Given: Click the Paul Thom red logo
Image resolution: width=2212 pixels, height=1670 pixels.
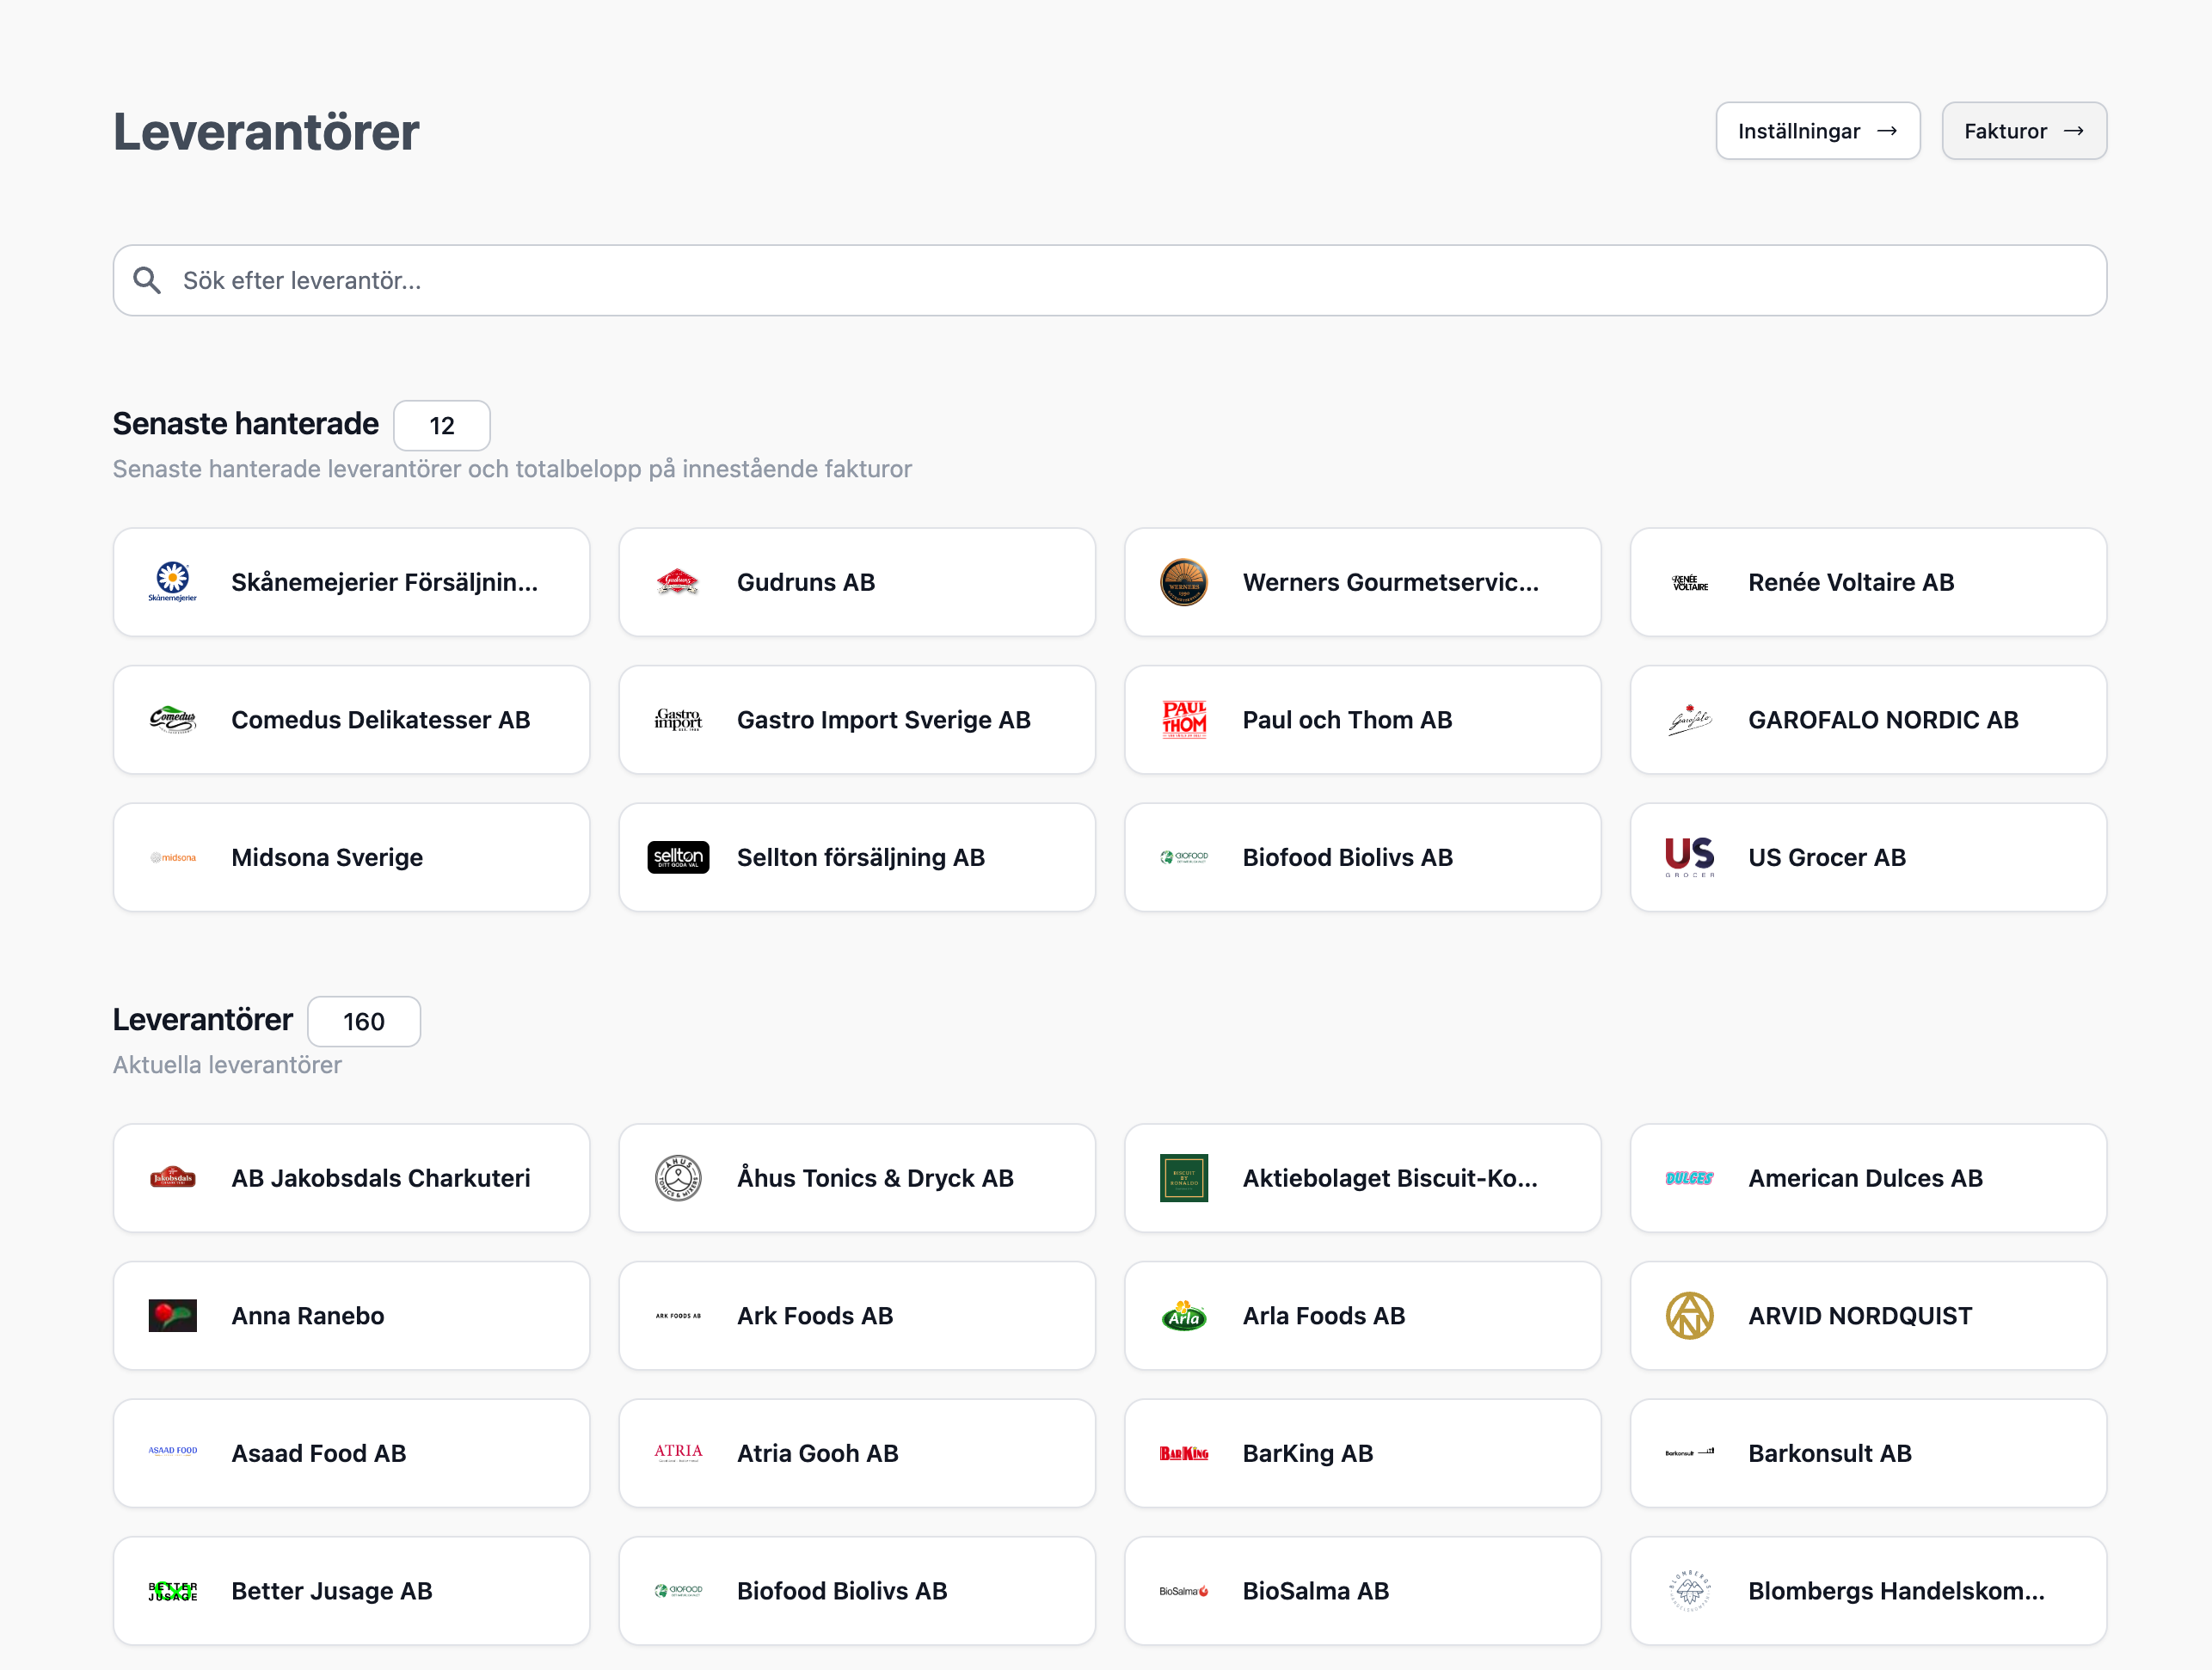Looking at the screenshot, I should click(1184, 720).
